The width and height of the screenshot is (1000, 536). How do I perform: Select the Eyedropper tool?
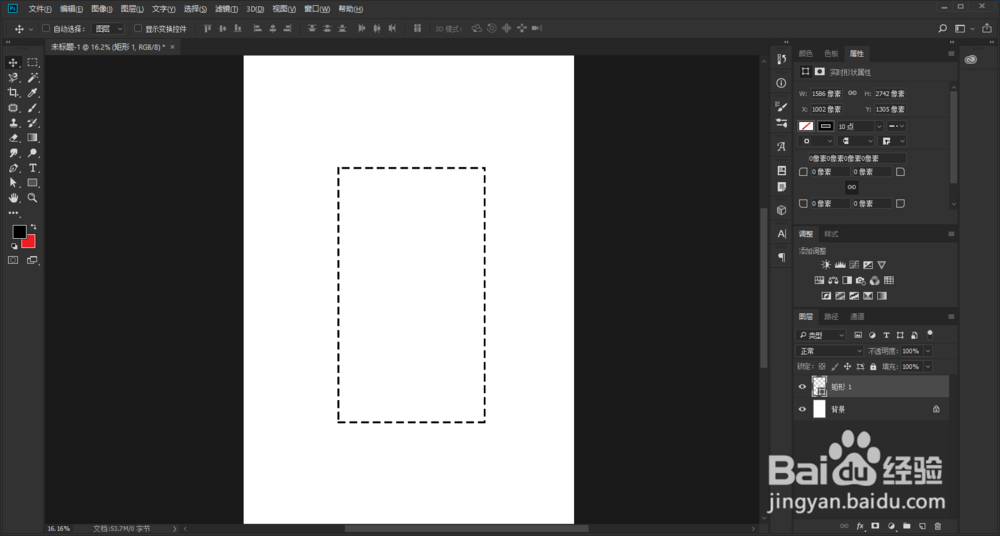pos(33,93)
